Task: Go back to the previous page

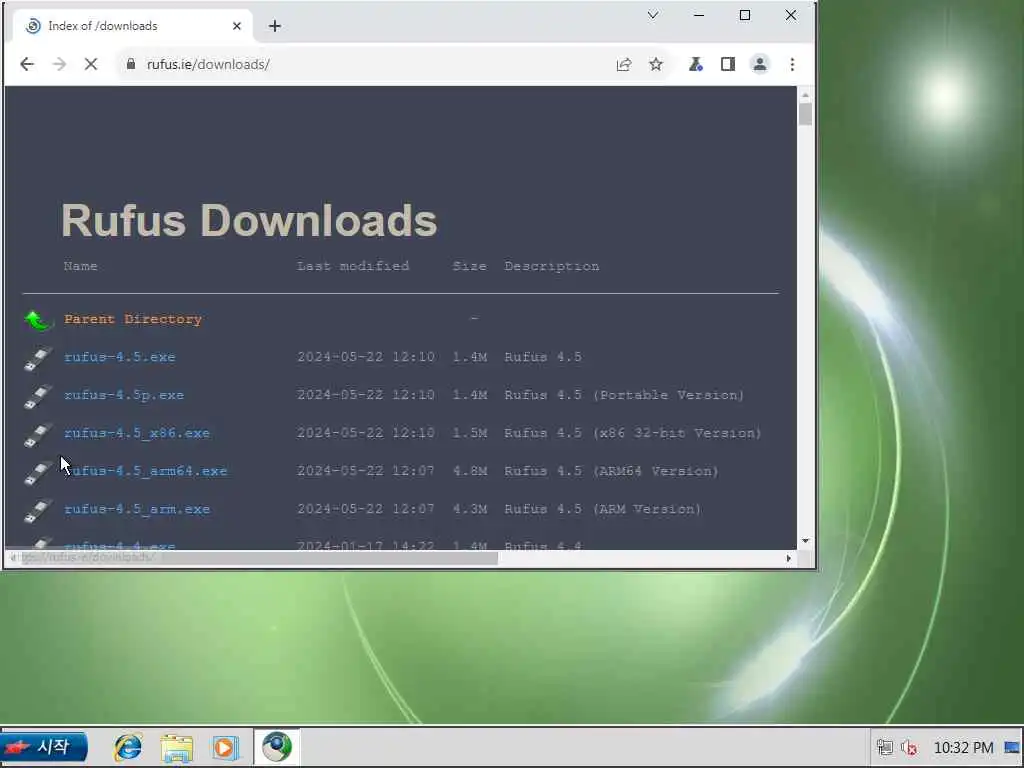Action: pyautogui.click(x=27, y=64)
